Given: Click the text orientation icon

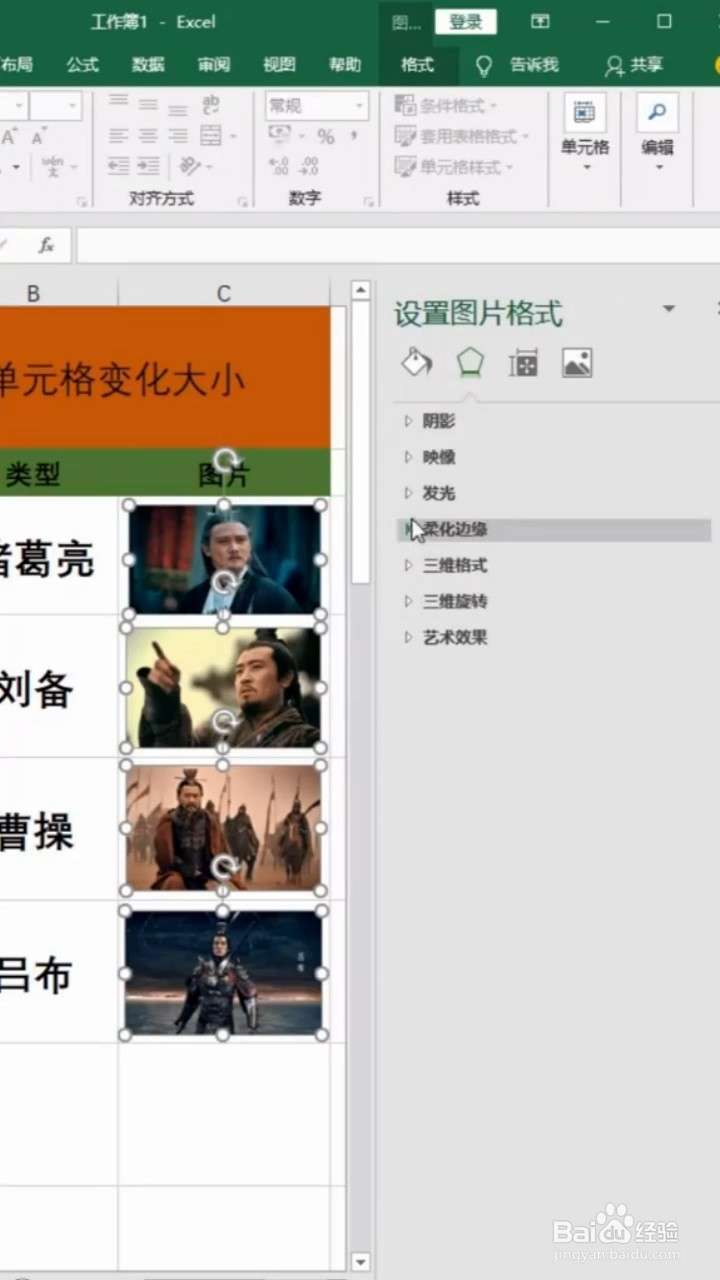Looking at the screenshot, I should (x=188, y=167).
